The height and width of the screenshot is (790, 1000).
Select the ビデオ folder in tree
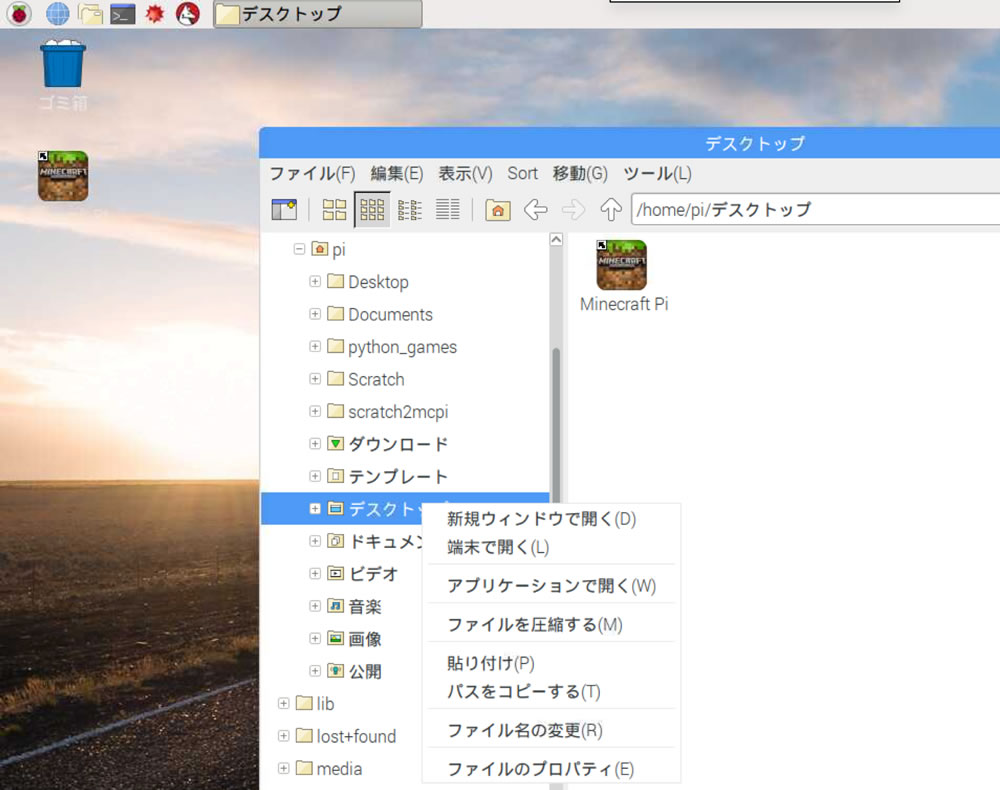362,574
